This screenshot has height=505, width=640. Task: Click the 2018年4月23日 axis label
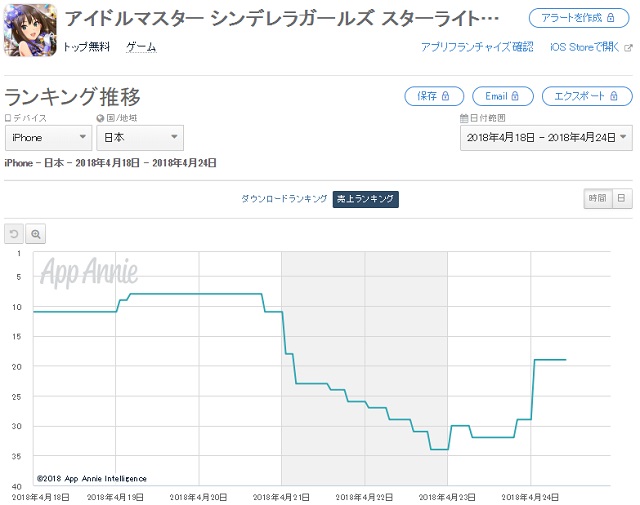[x=447, y=497]
